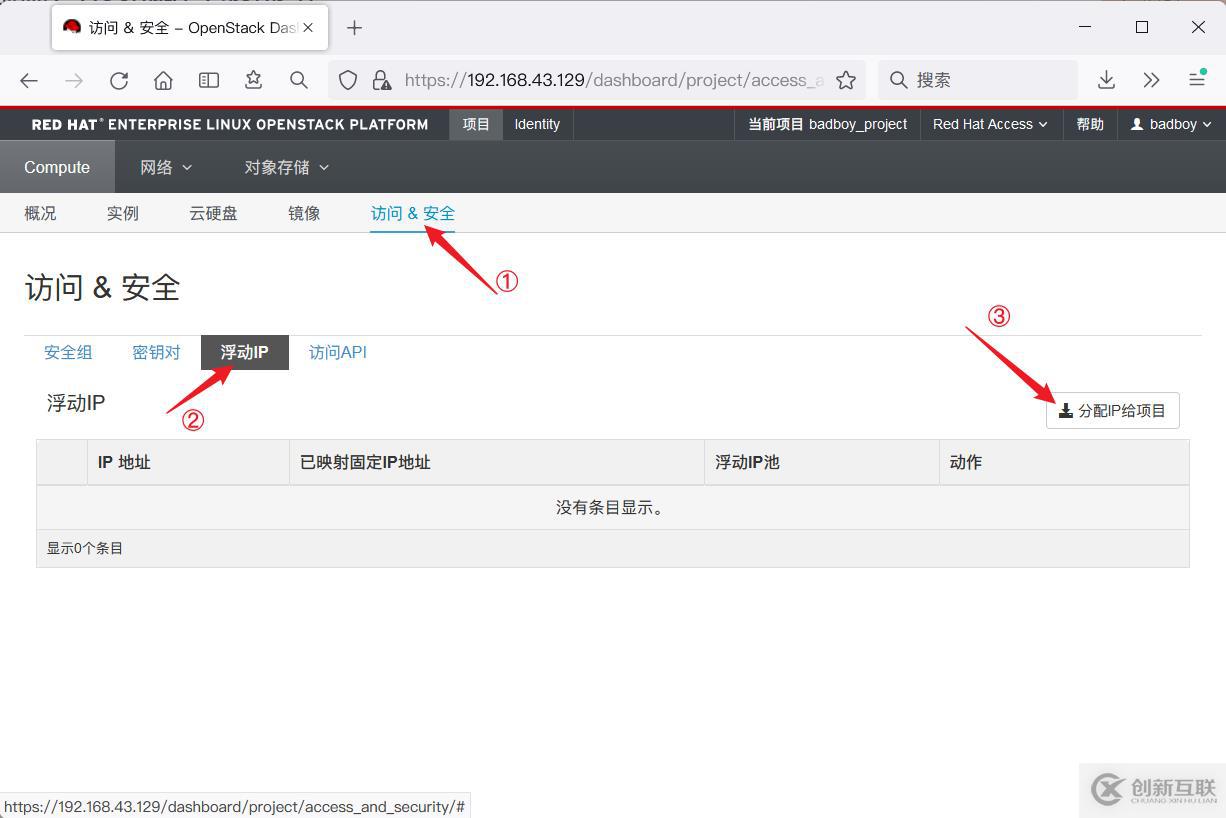This screenshot has height=818, width=1226.
Task: Open the downloads arrow icon
Action: [1106, 80]
